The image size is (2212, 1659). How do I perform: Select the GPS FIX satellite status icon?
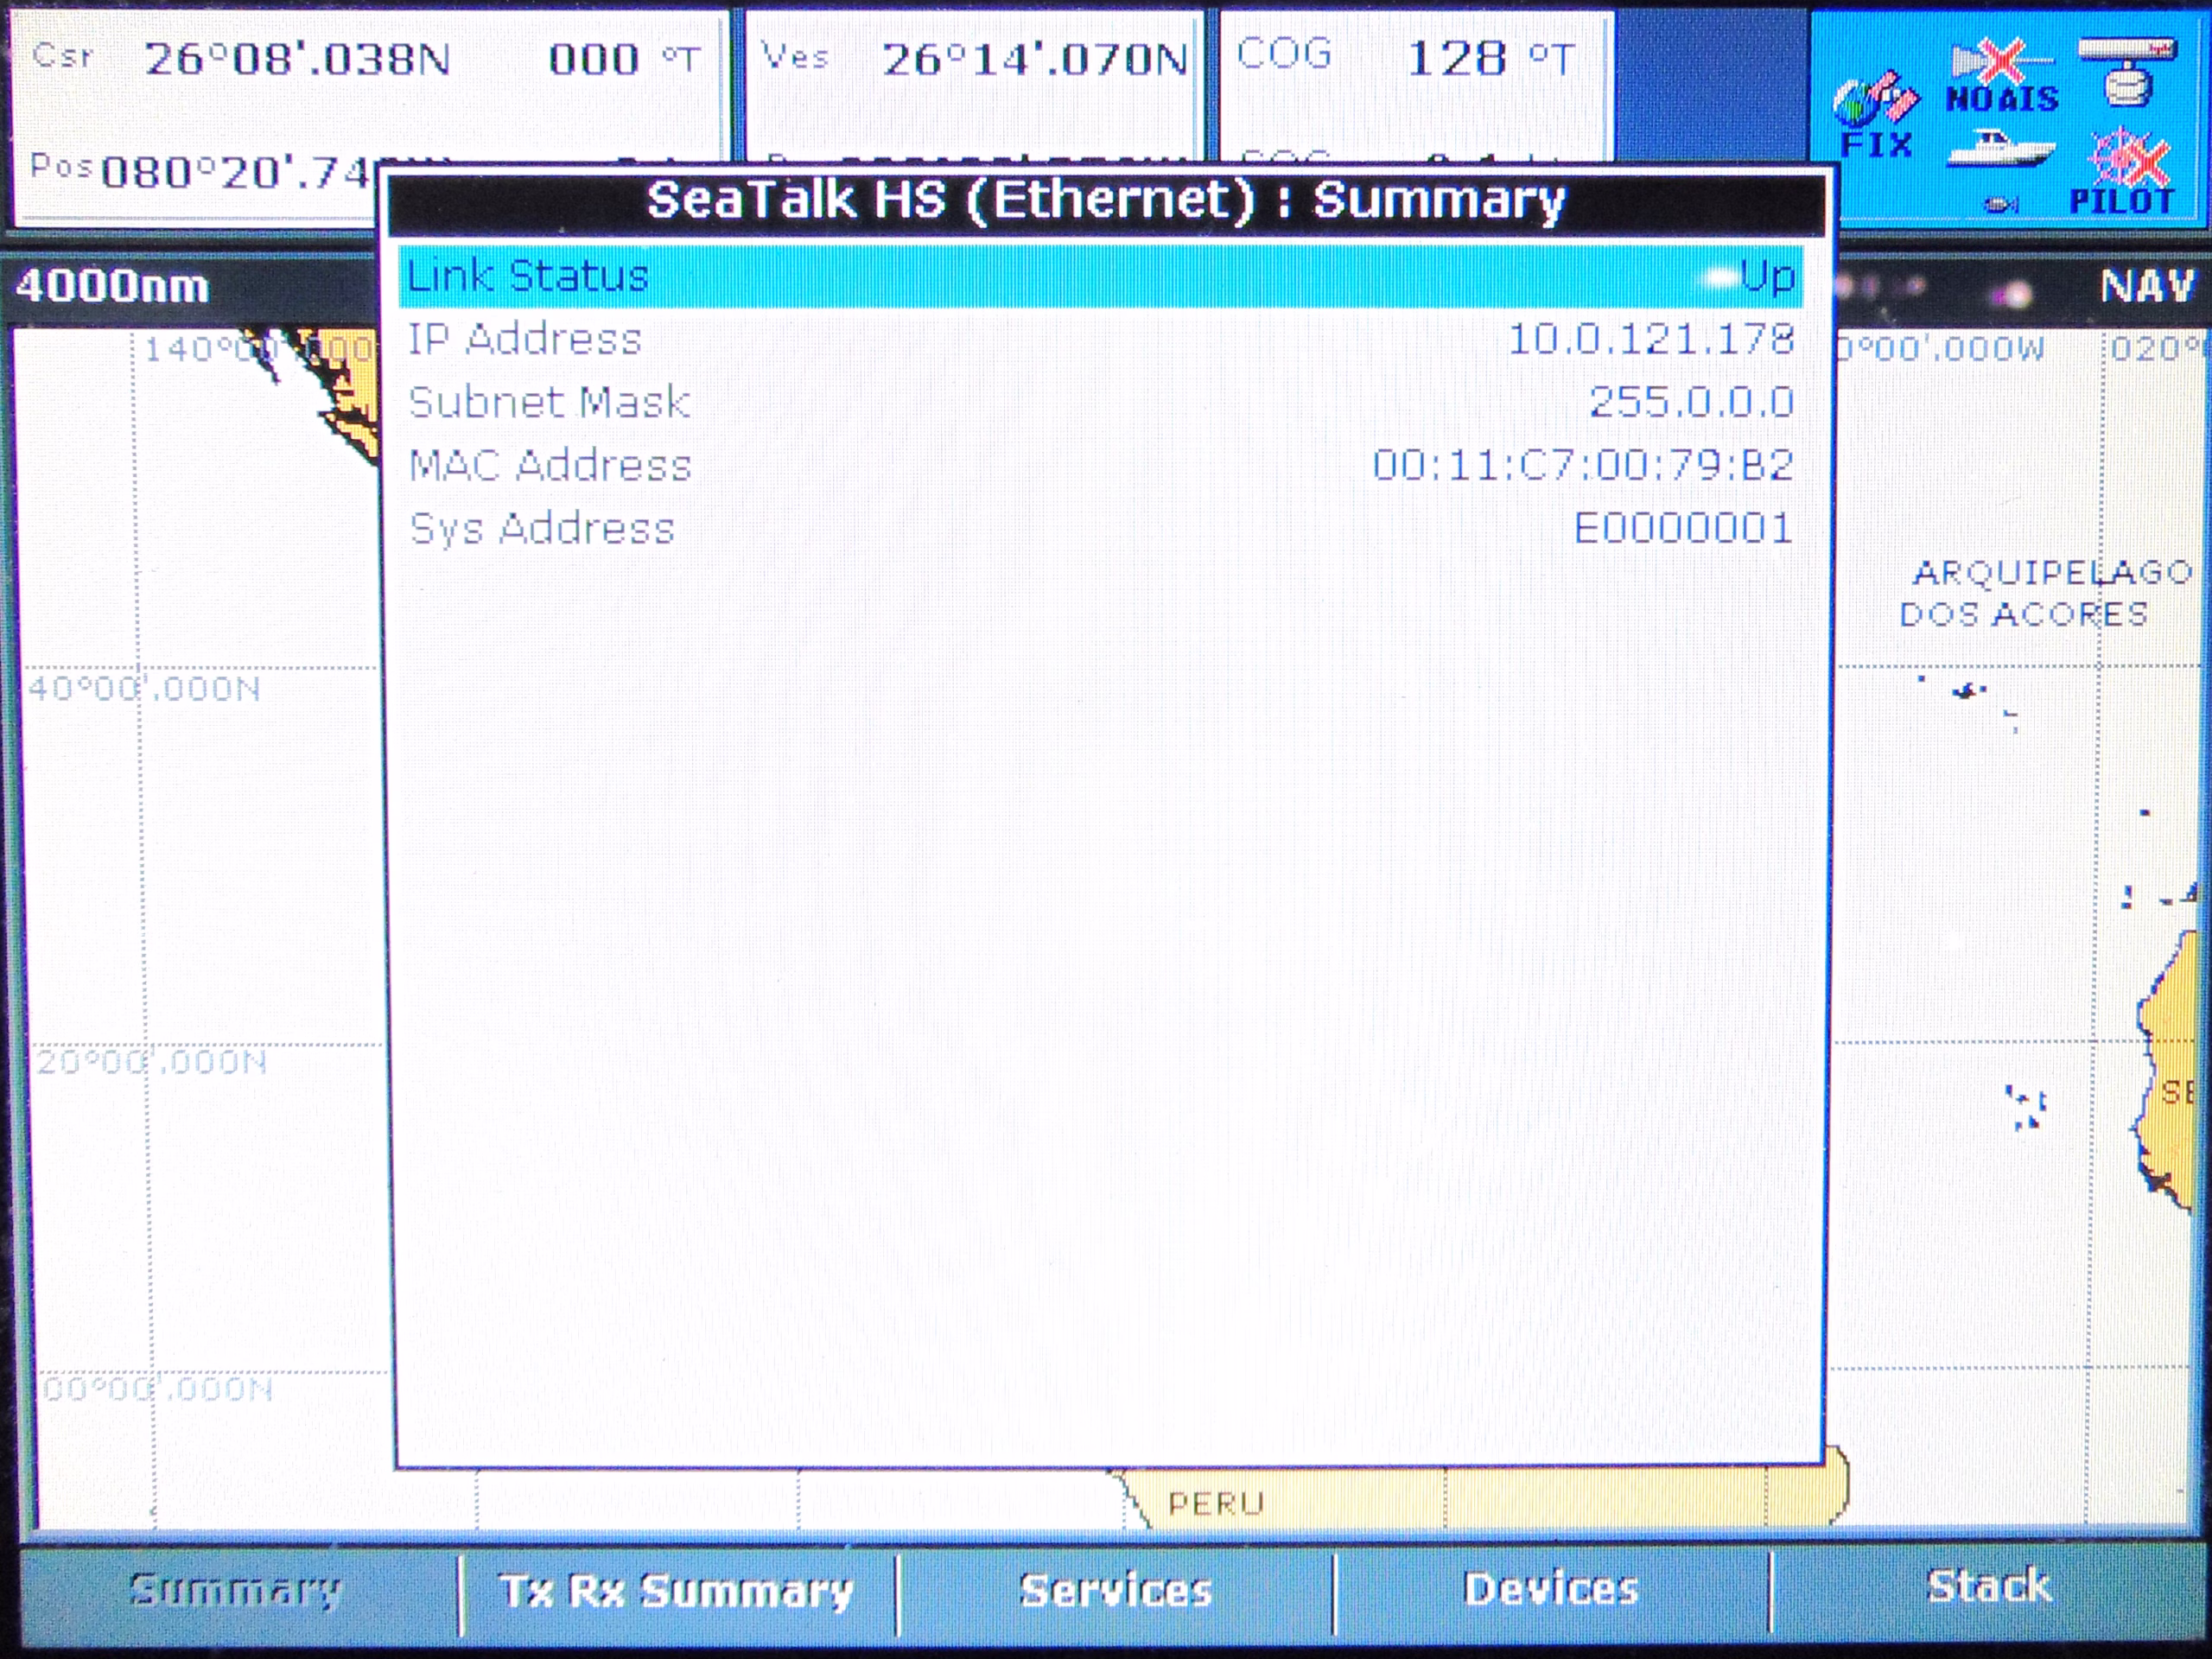(x=1875, y=116)
